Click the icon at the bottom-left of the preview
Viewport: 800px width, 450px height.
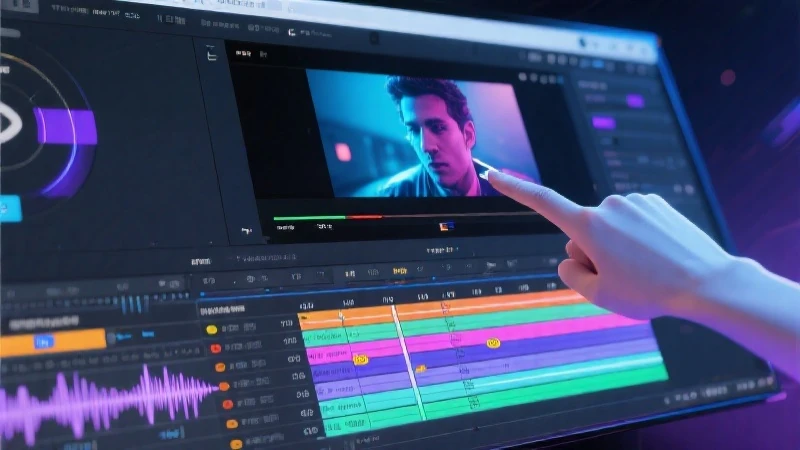pos(246,230)
